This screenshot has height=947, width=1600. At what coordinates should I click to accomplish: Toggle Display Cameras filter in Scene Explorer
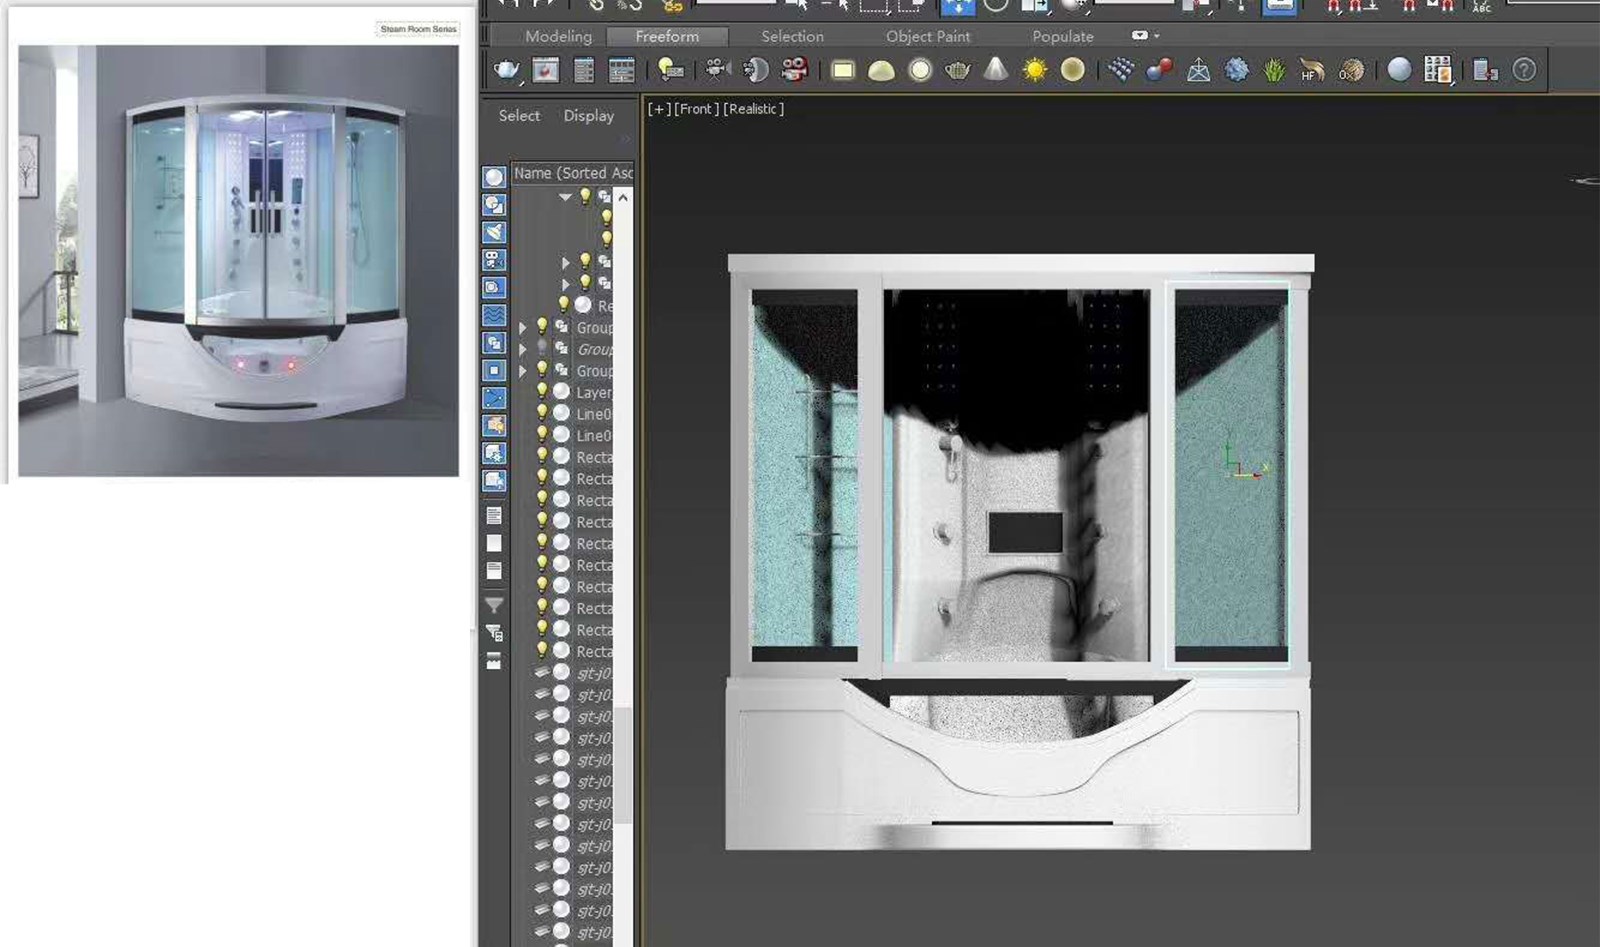click(x=494, y=260)
